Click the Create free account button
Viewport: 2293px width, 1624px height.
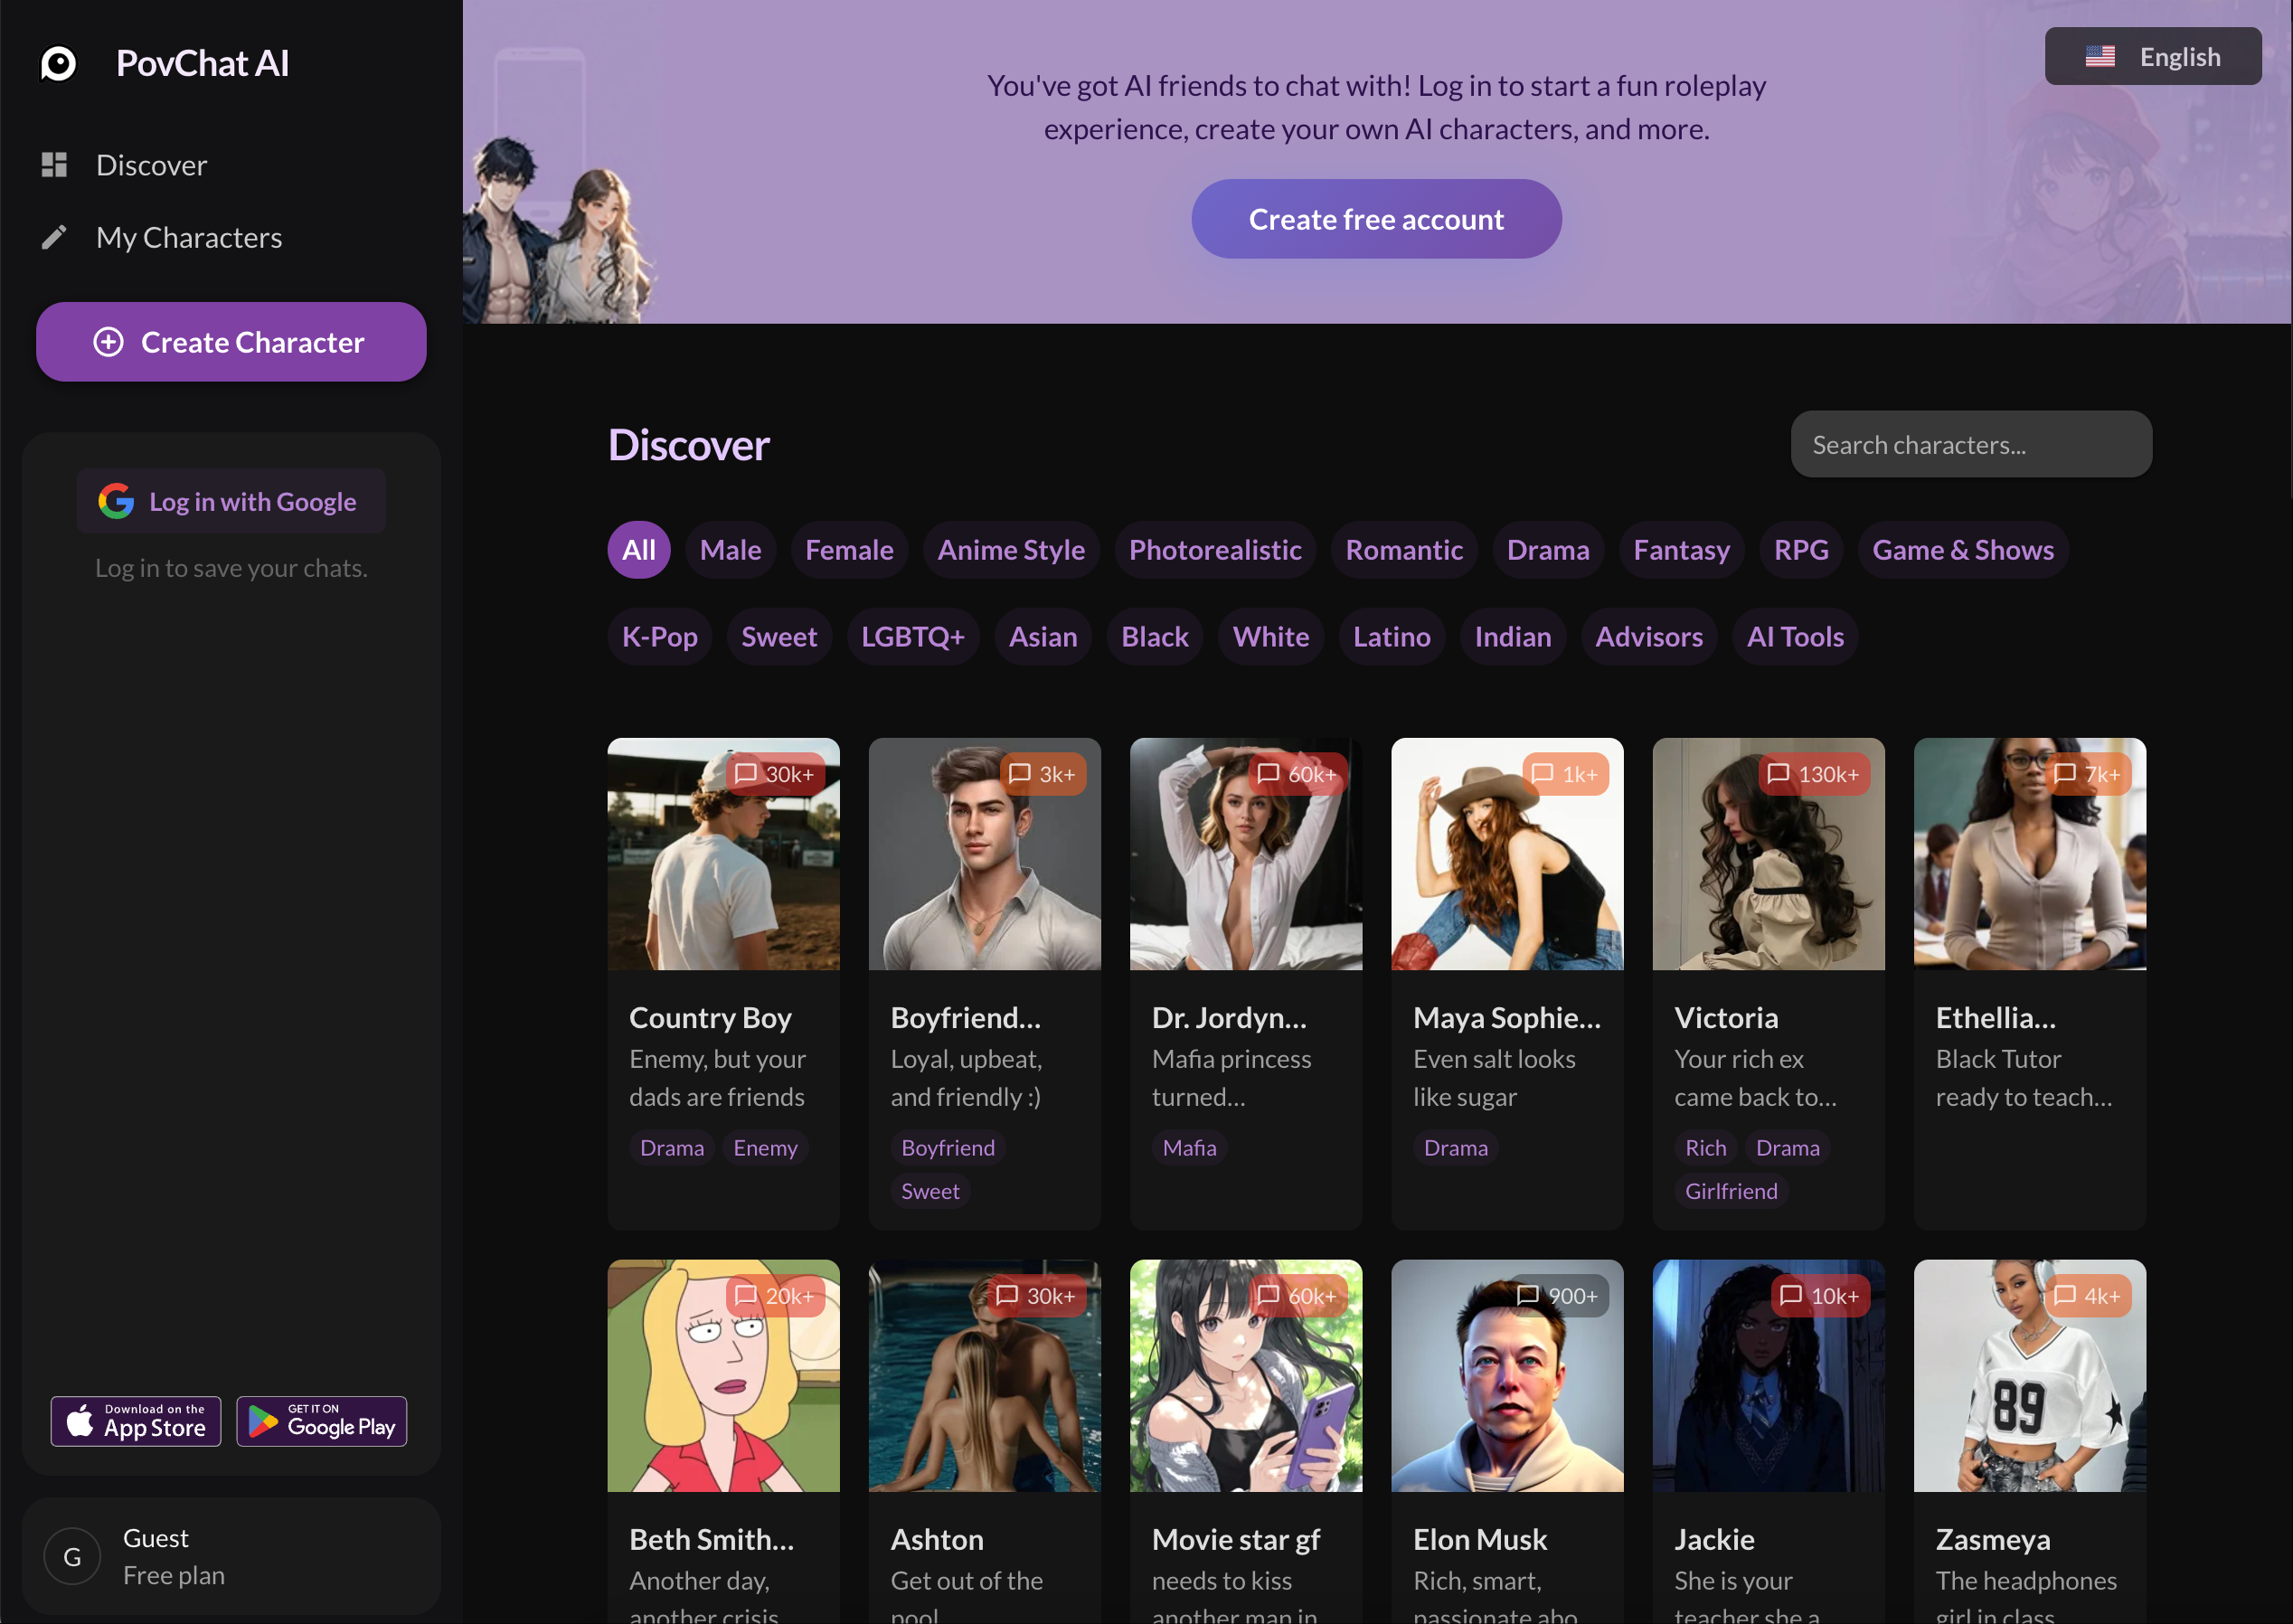[x=1376, y=219]
